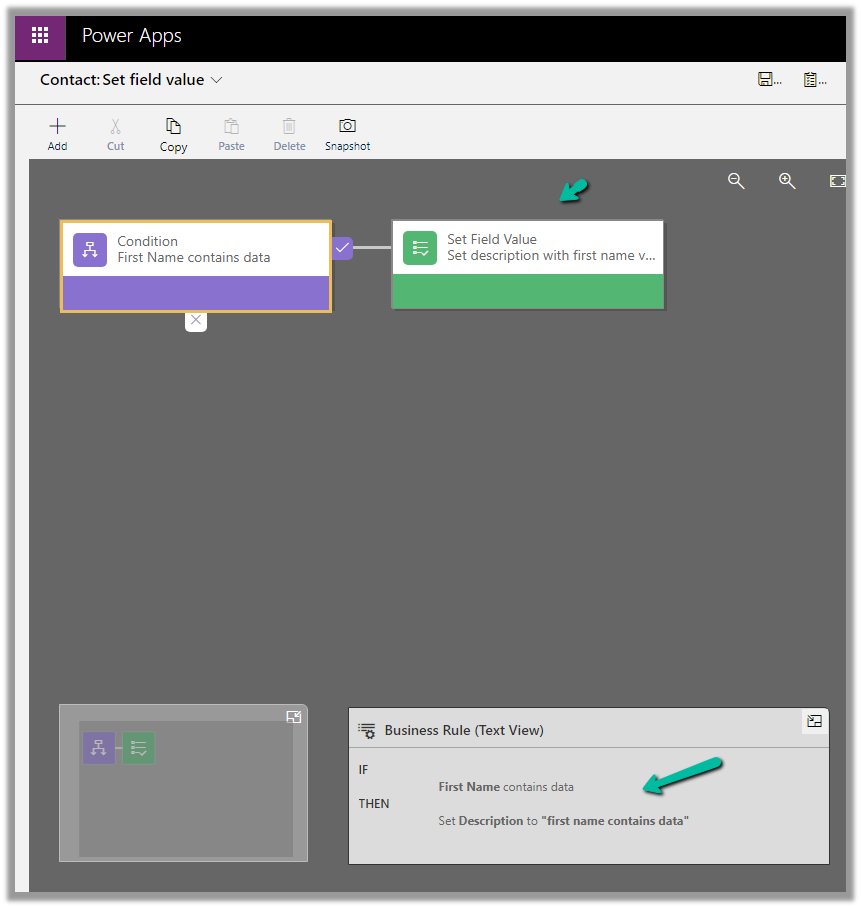
Task: Collapse the Business Rule Text View panel
Action: pos(814,721)
